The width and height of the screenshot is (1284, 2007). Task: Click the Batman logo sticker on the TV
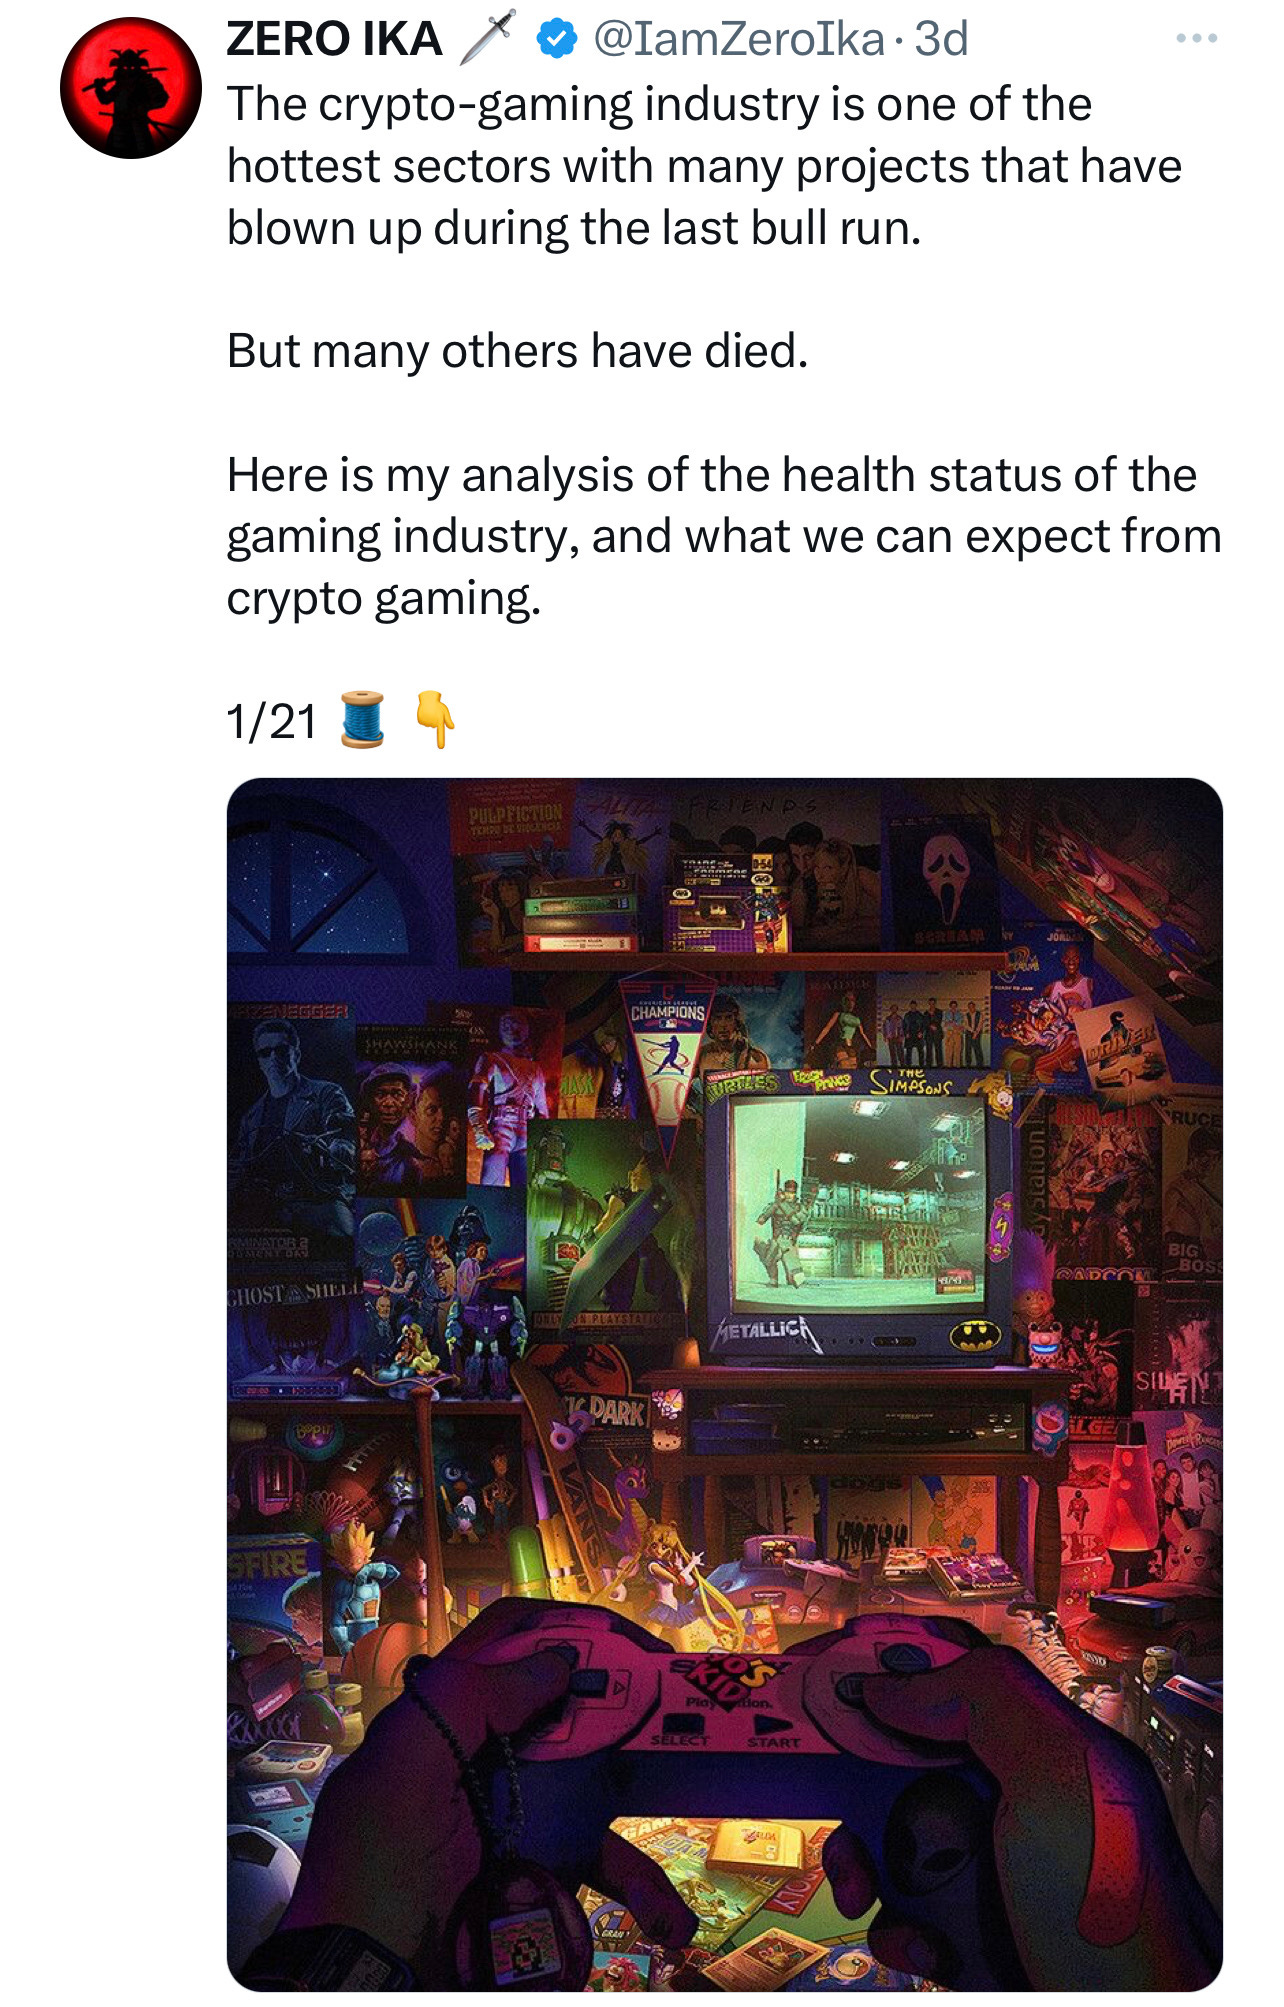[x=975, y=1333]
